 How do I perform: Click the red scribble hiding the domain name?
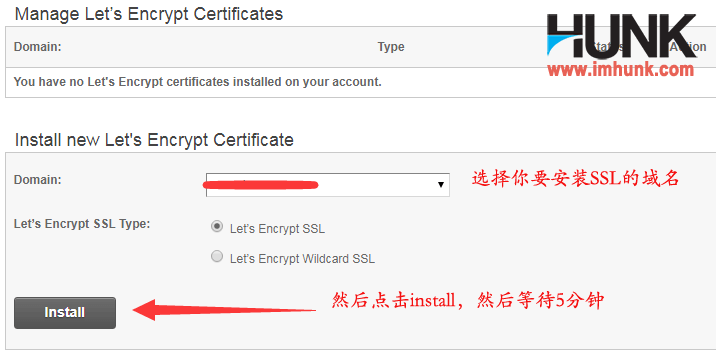pyautogui.click(x=260, y=184)
